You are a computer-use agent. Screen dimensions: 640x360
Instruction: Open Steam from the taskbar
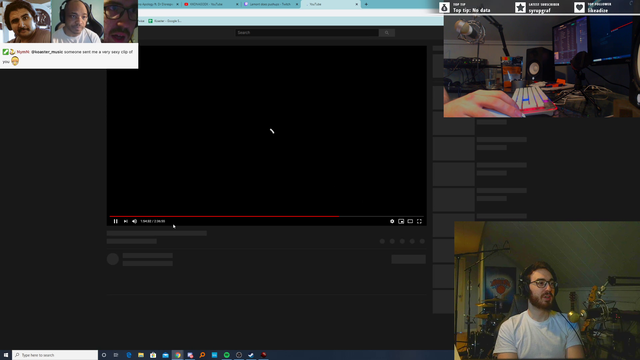(251, 355)
